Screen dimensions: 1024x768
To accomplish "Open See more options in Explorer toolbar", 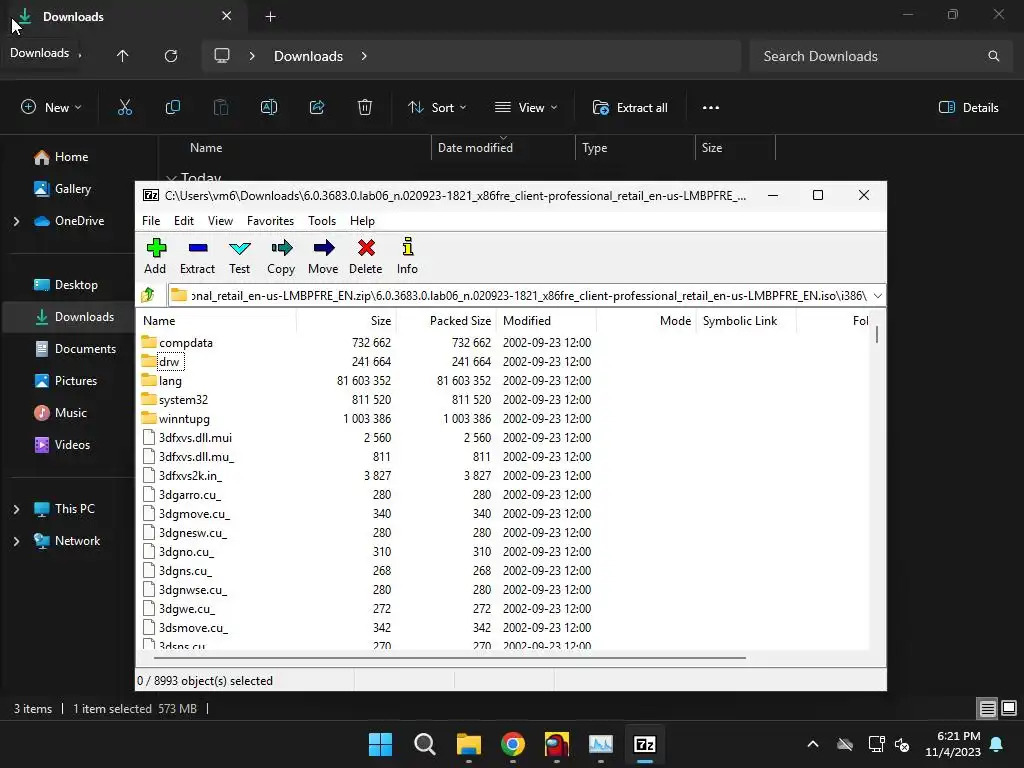I will [x=711, y=108].
